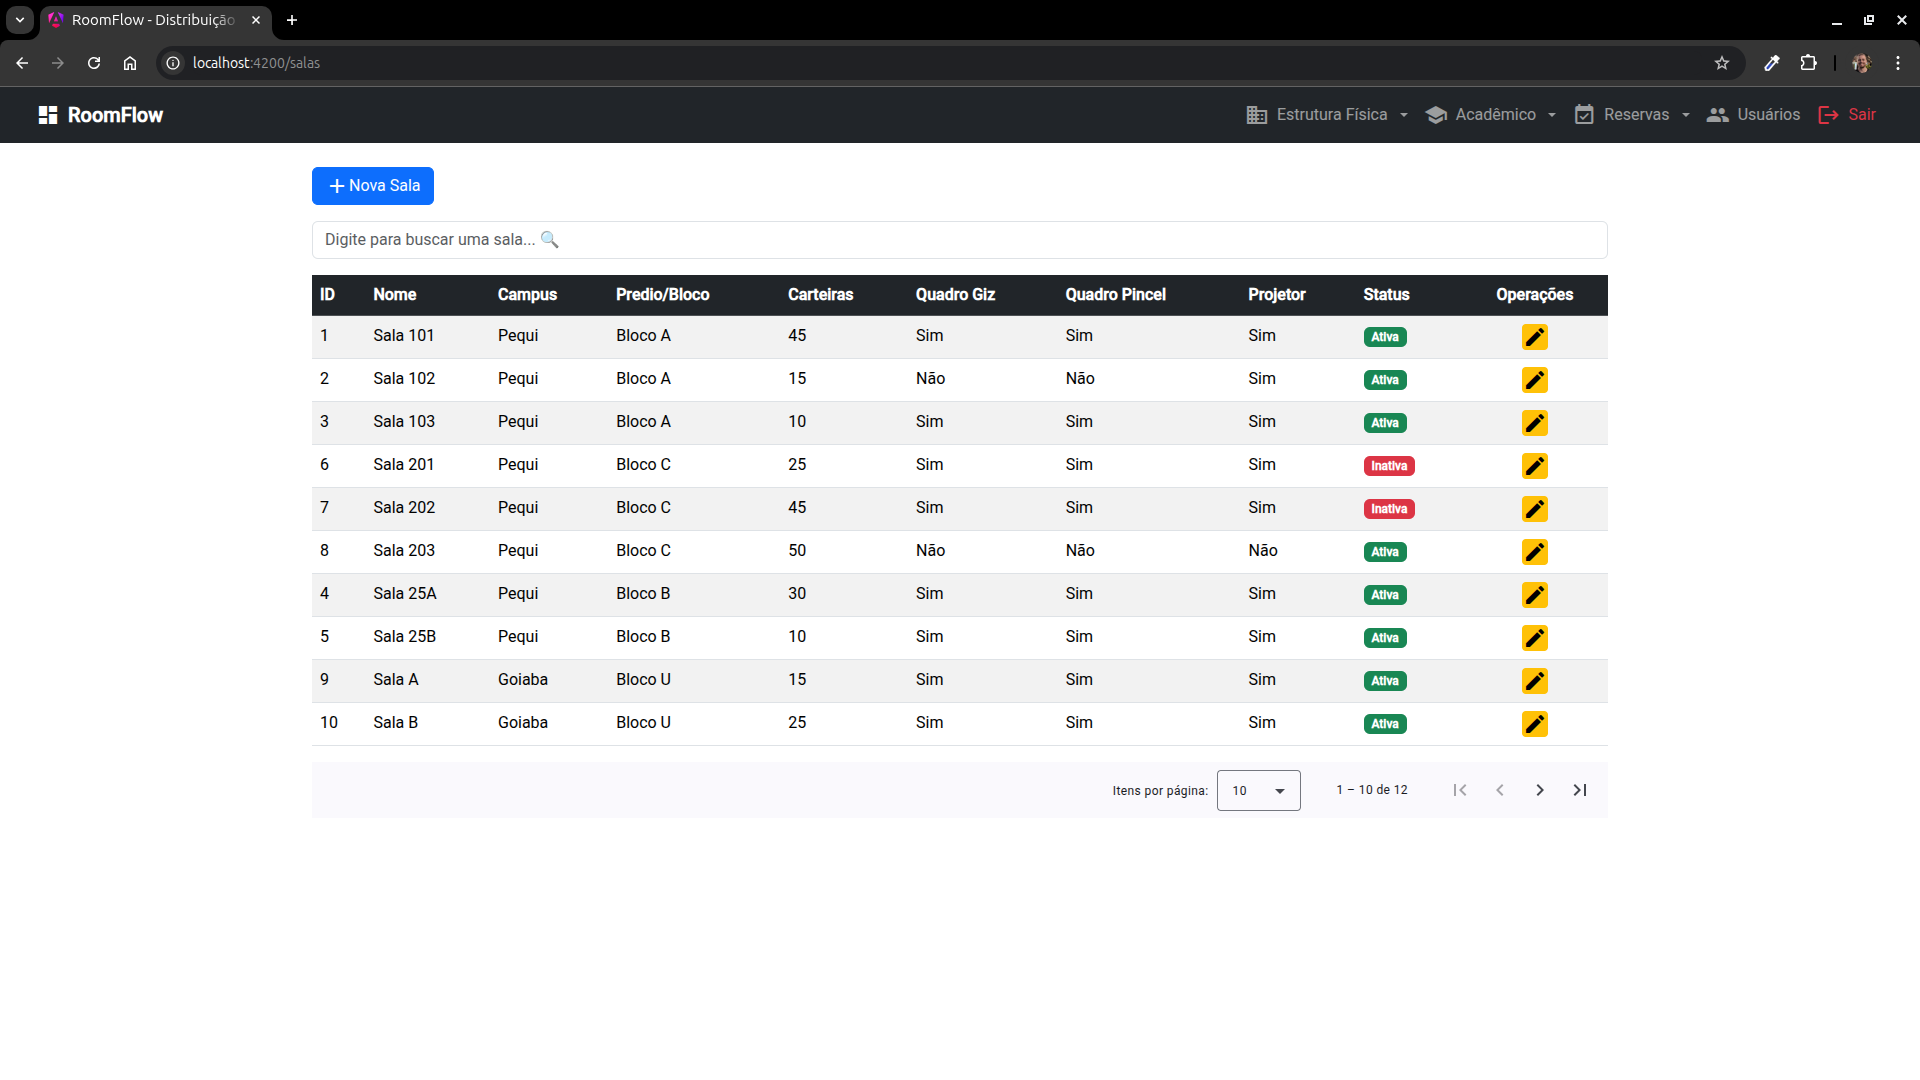Edit the Sala B row

(1534, 724)
